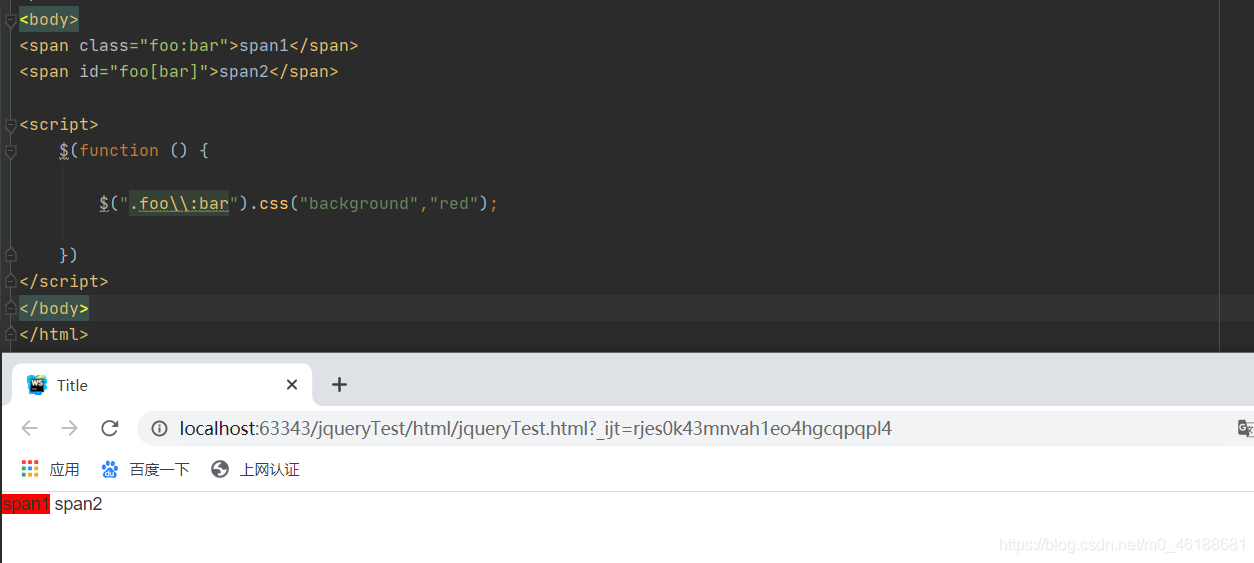Viewport: 1254px width, 563px height.
Task: Open a new browser tab
Action: [340, 385]
